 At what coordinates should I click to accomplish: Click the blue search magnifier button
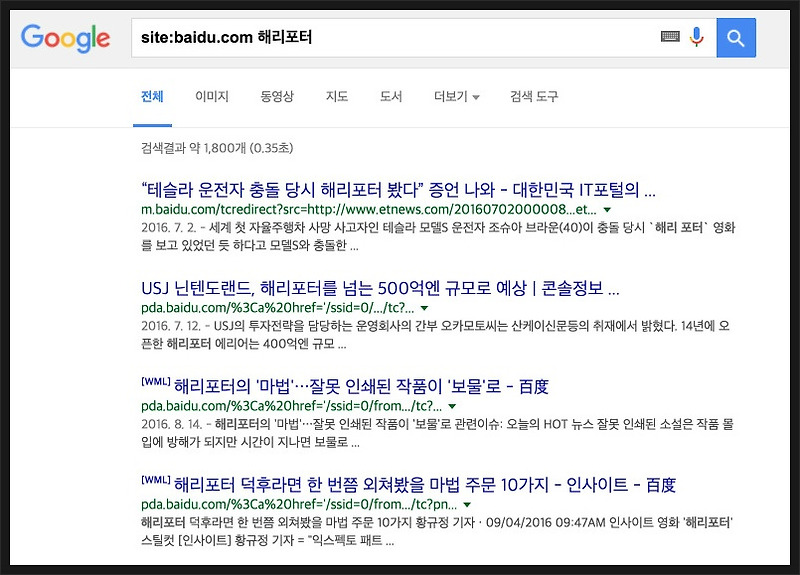pyautogui.click(x=736, y=38)
